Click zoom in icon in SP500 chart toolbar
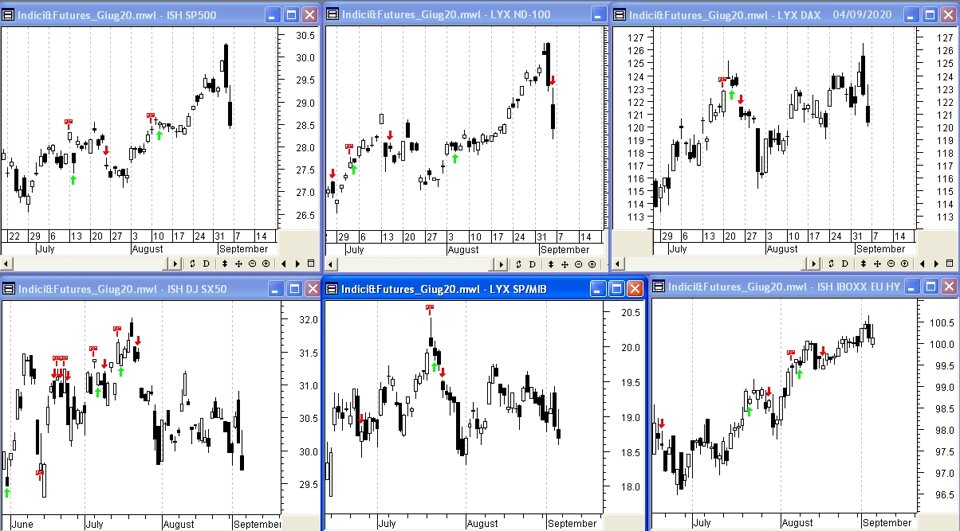The image size is (960, 531). (265, 263)
